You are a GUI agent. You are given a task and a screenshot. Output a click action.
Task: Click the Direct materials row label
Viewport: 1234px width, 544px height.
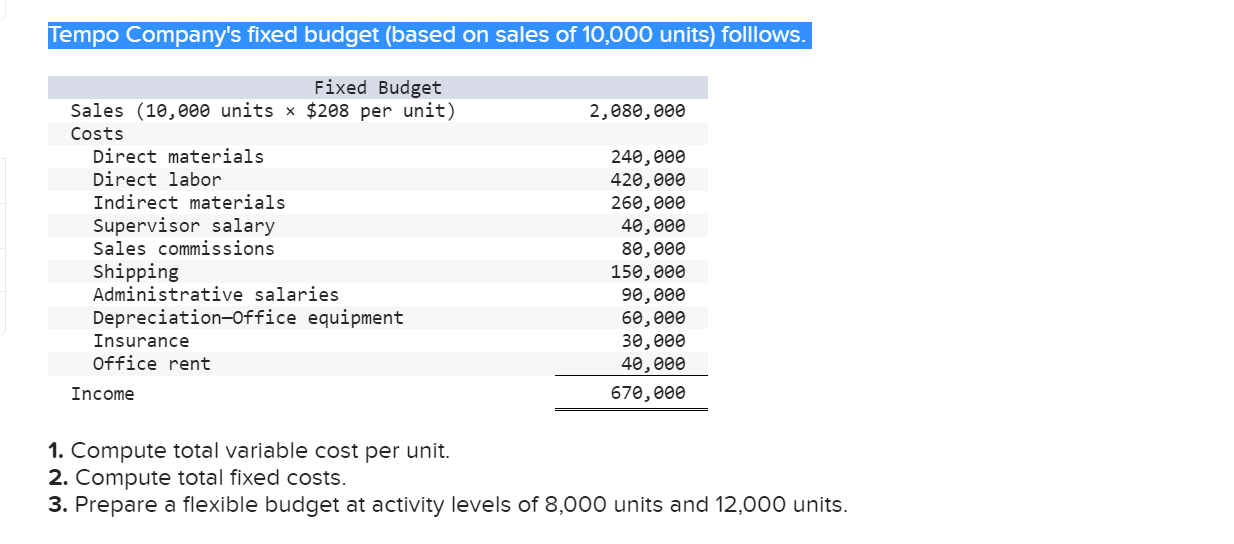[178, 156]
